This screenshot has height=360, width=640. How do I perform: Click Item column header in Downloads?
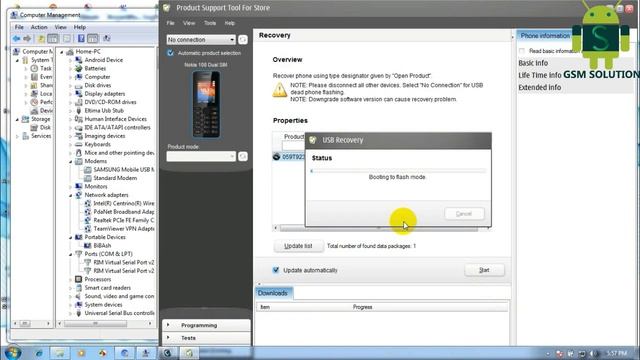(265, 307)
